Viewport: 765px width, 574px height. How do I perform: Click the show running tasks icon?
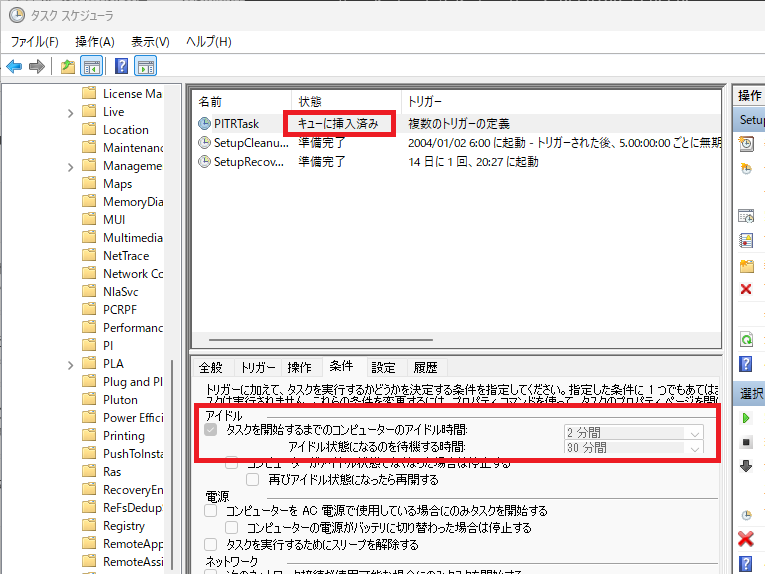pos(746,216)
